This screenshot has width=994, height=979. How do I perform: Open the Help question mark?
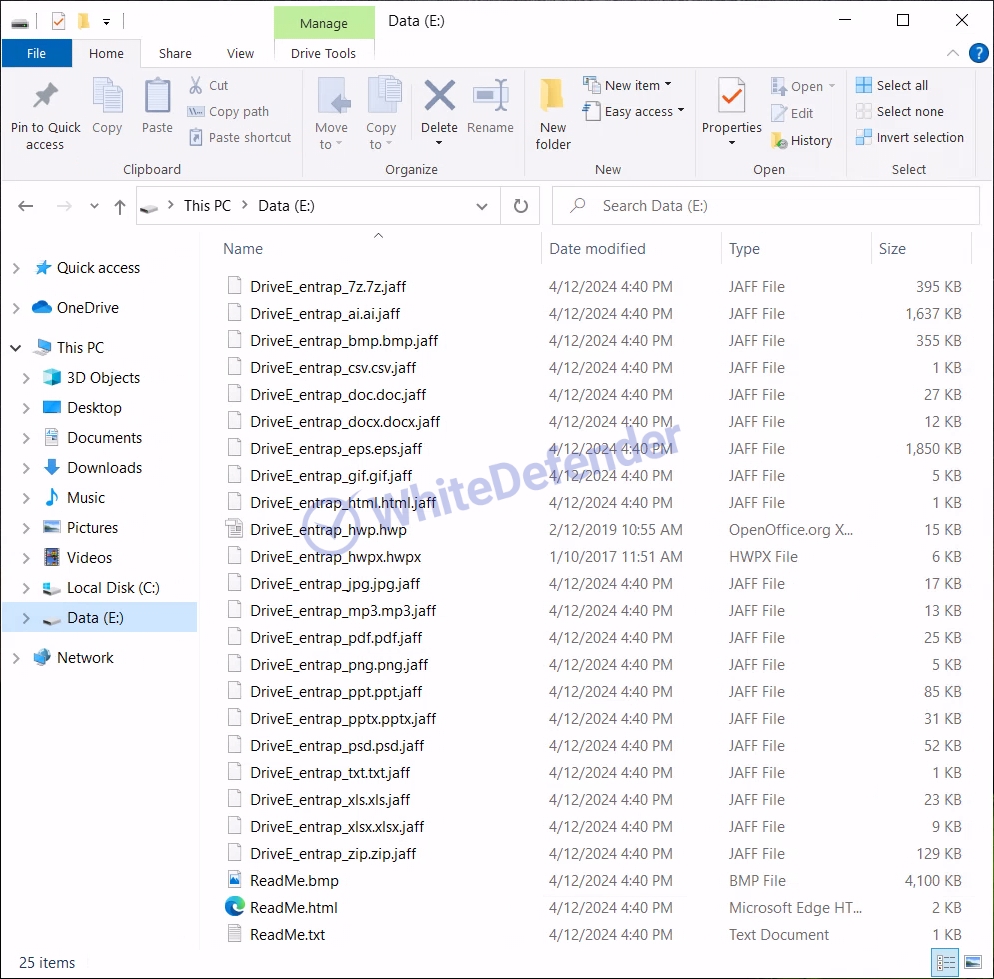click(x=979, y=53)
